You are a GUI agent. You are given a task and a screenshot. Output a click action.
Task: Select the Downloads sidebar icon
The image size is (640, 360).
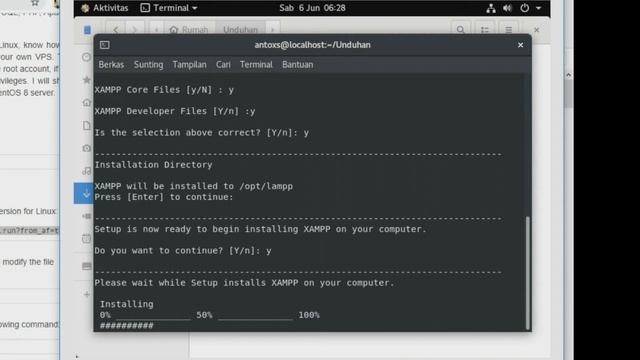tap(84, 193)
